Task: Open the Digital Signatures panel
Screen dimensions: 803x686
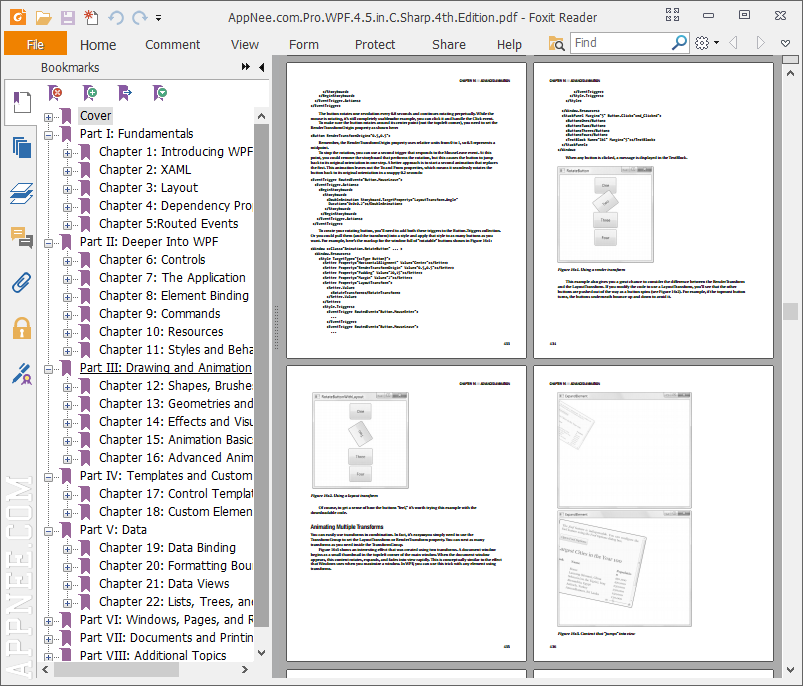Action: pos(22,374)
